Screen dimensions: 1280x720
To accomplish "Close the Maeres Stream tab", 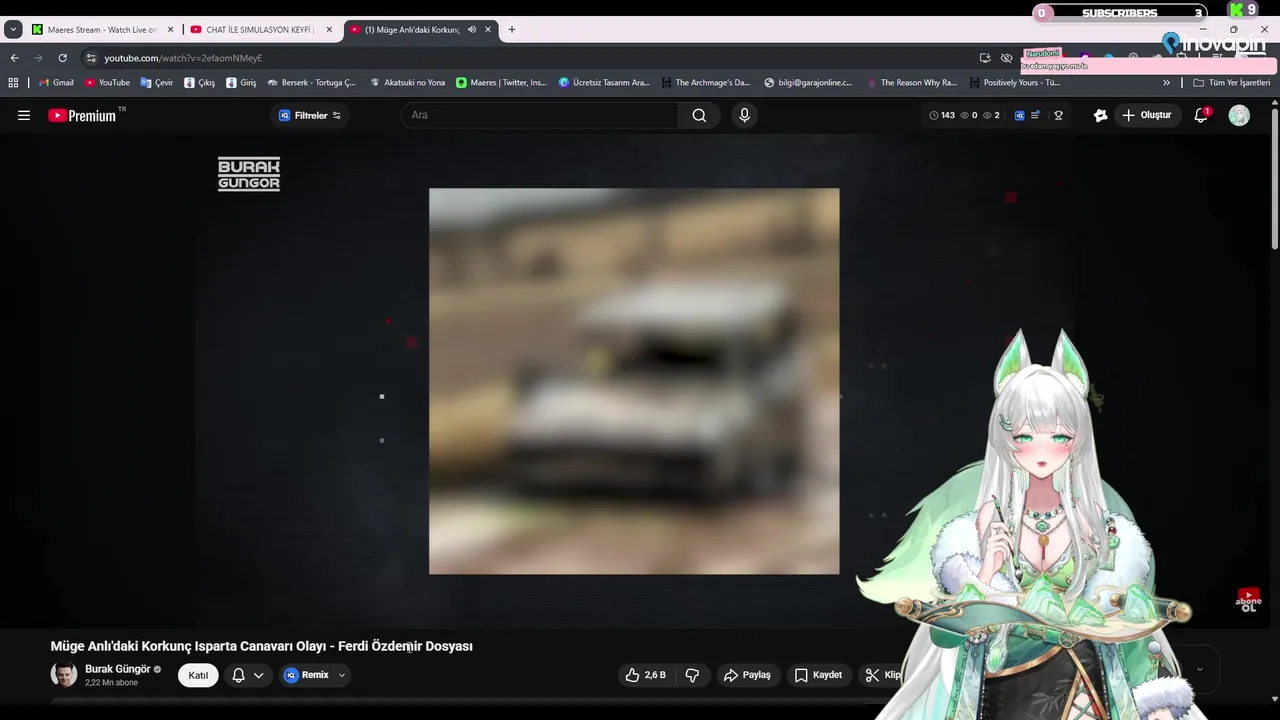I will pyautogui.click(x=170, y=29).
